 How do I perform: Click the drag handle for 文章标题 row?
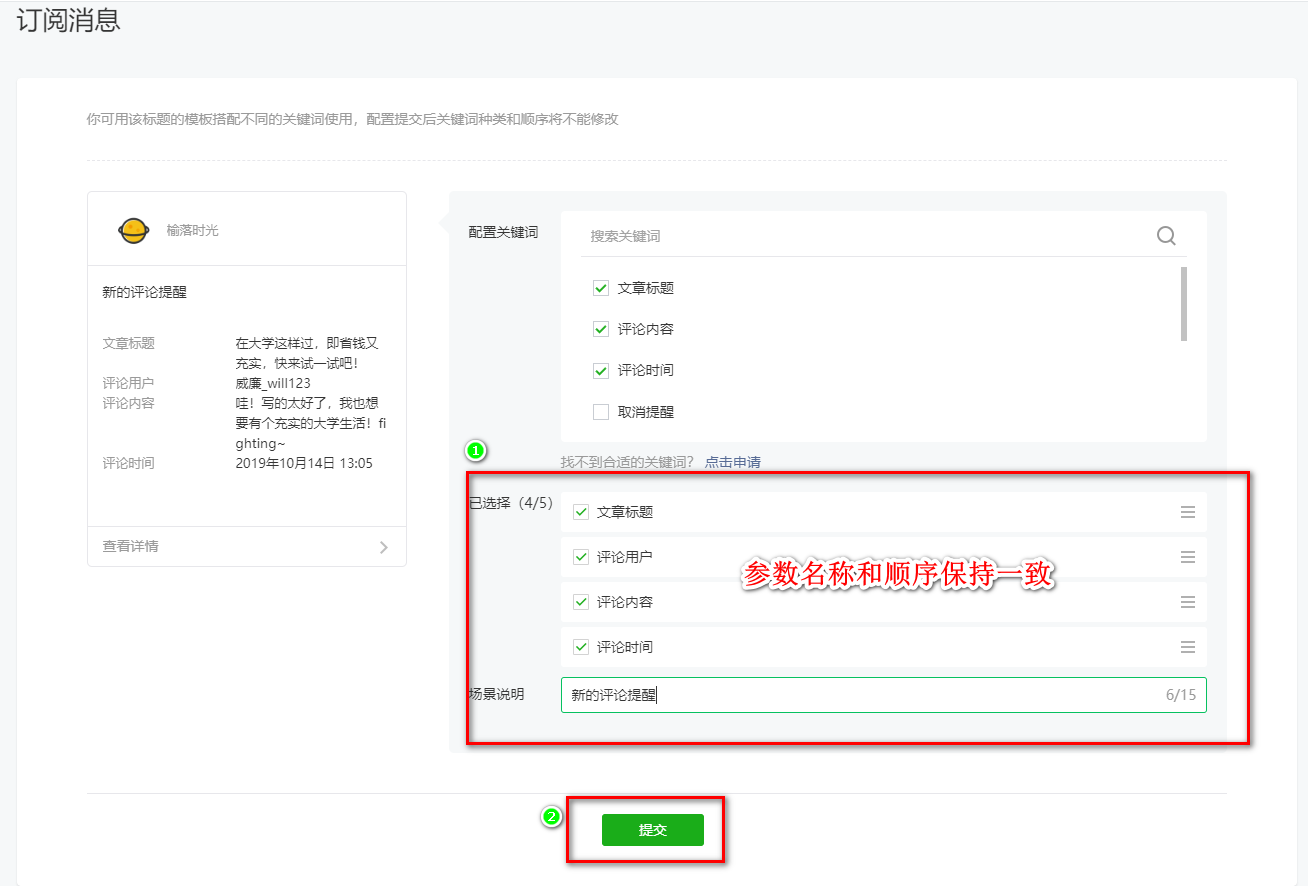pyautogui.click(x=1187, y=512)
